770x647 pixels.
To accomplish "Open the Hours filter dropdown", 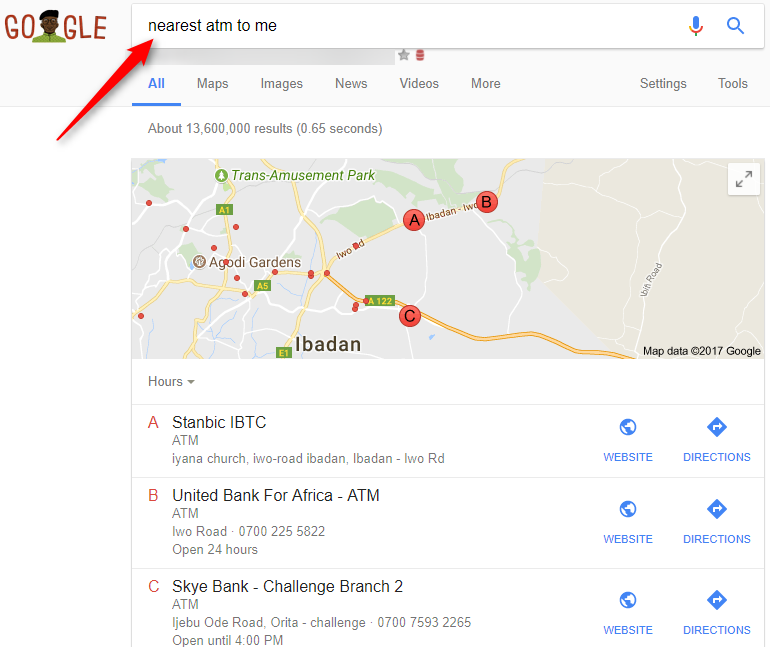I will point(171,381).
